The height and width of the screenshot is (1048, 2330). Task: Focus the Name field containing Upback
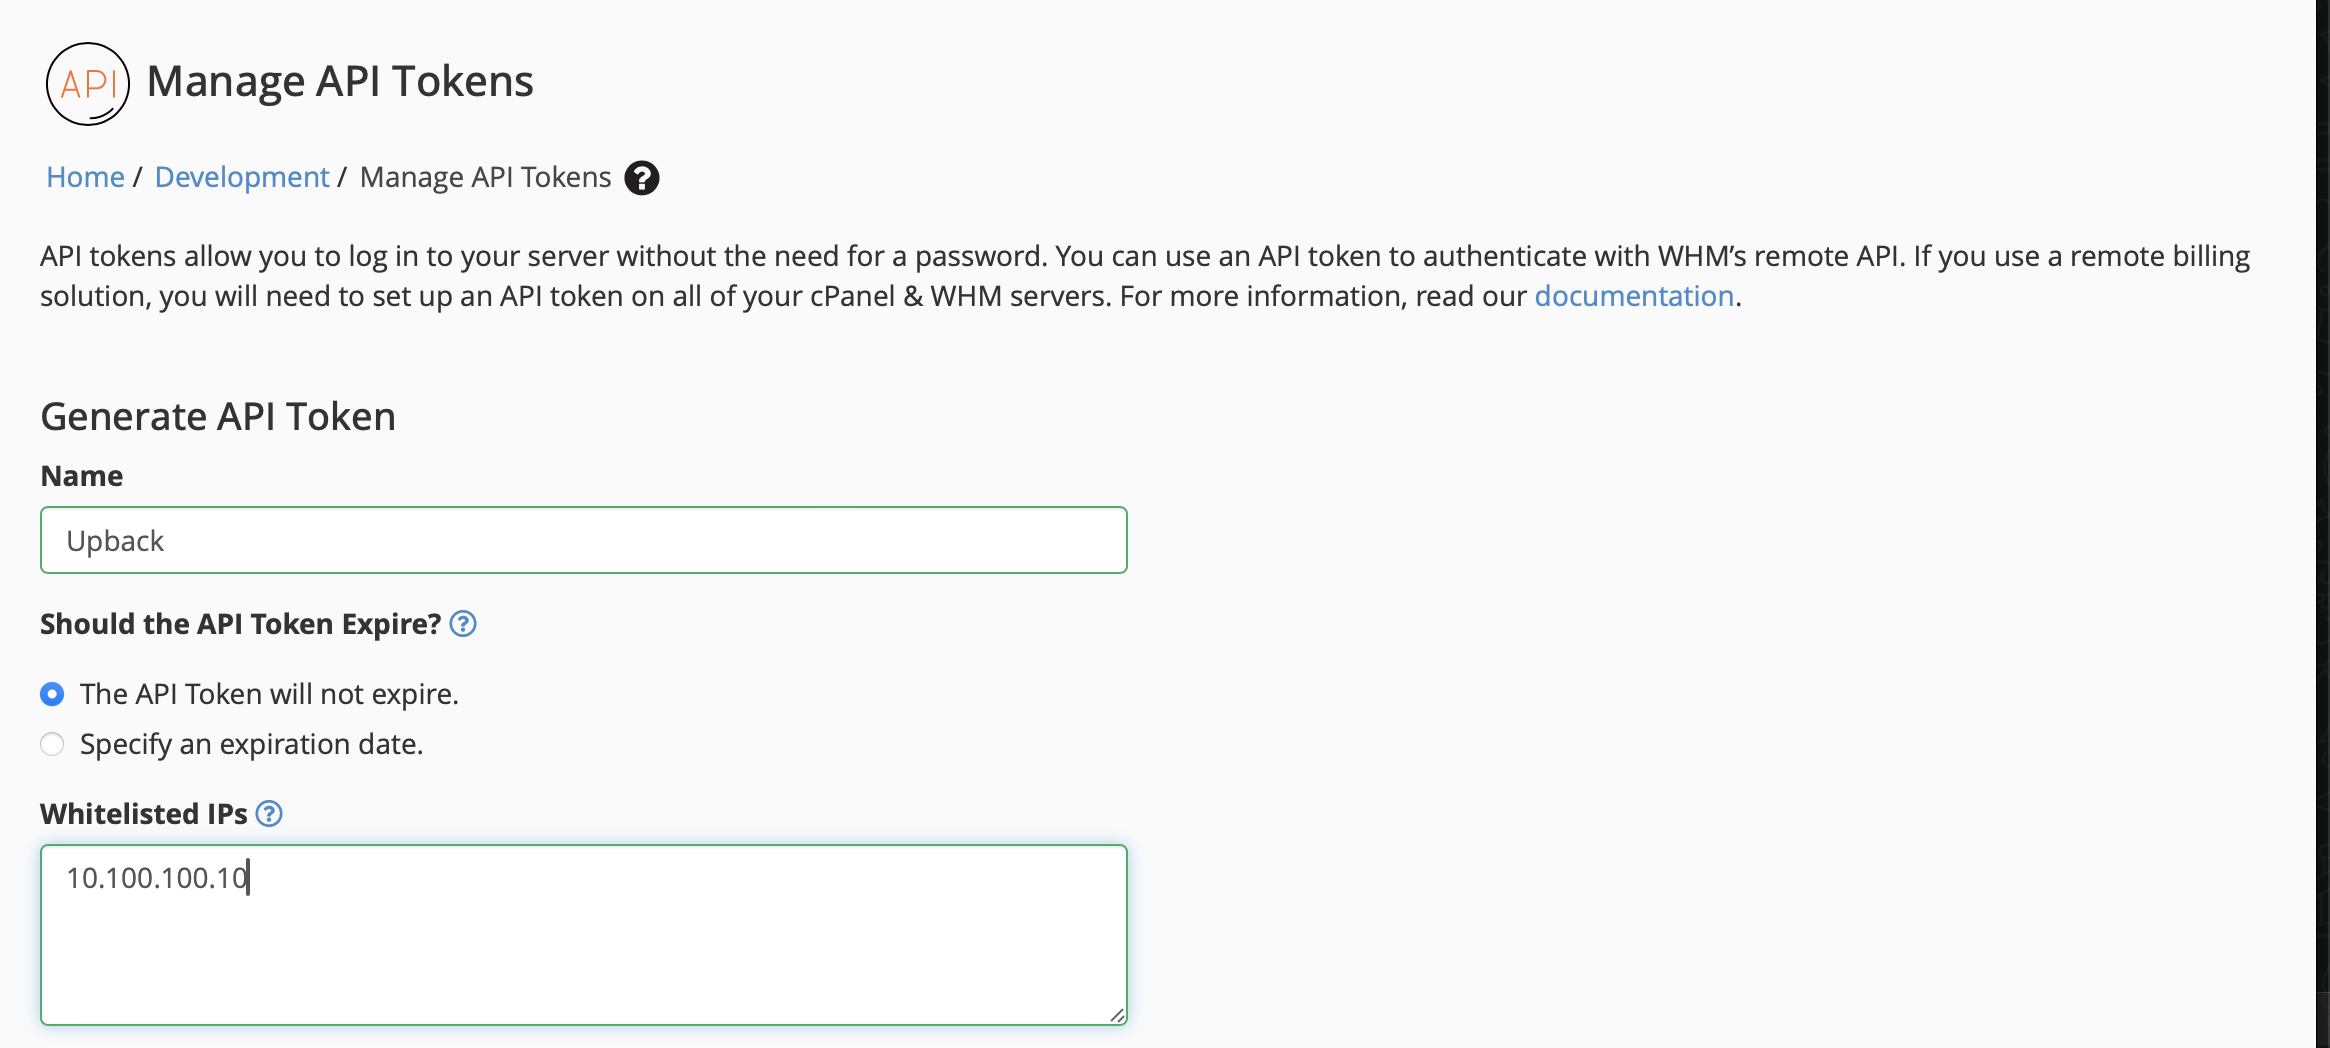pyautogui.click(x=584, y=540)
